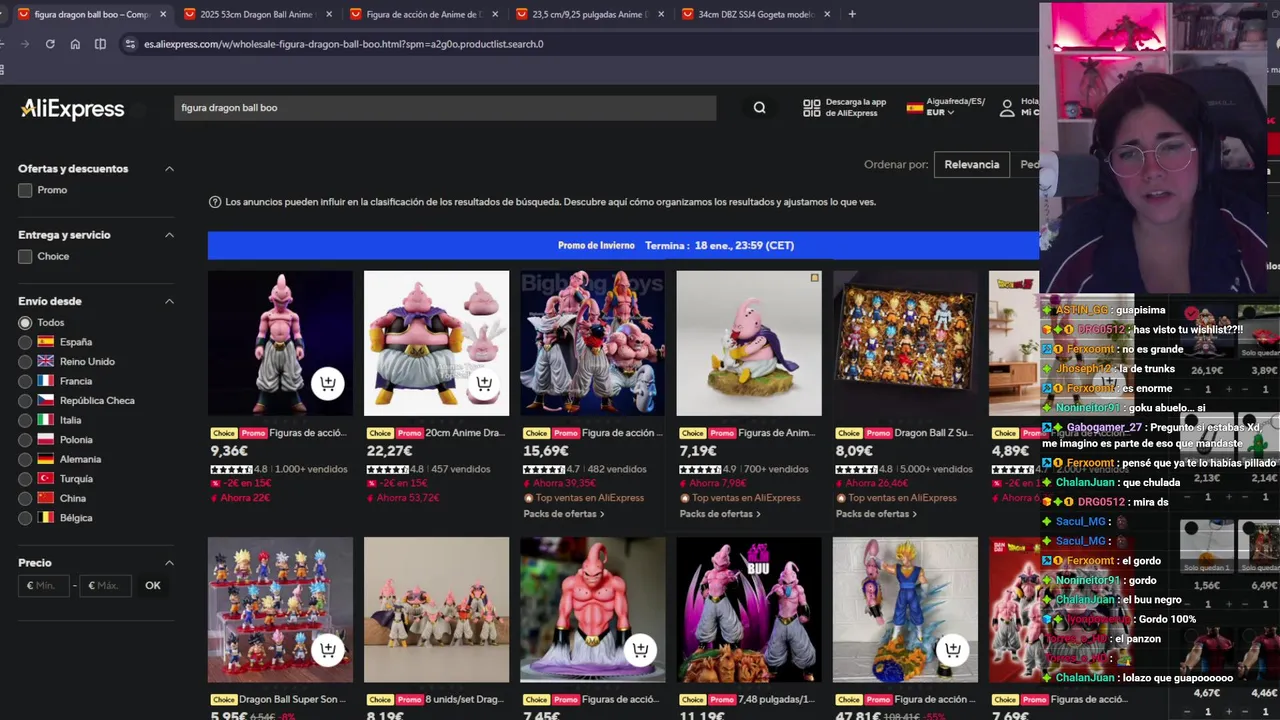Click the search magnifier button

(759, 108)
